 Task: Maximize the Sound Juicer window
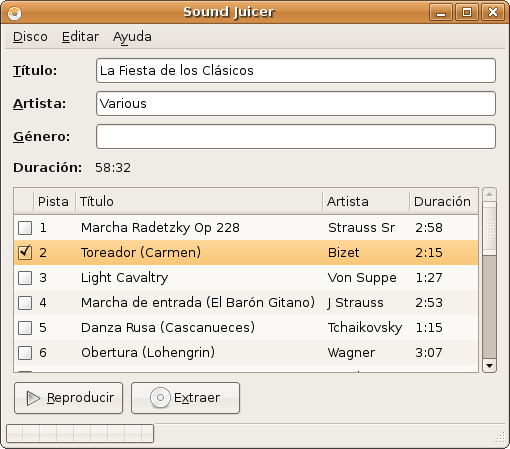pos(467,13)
